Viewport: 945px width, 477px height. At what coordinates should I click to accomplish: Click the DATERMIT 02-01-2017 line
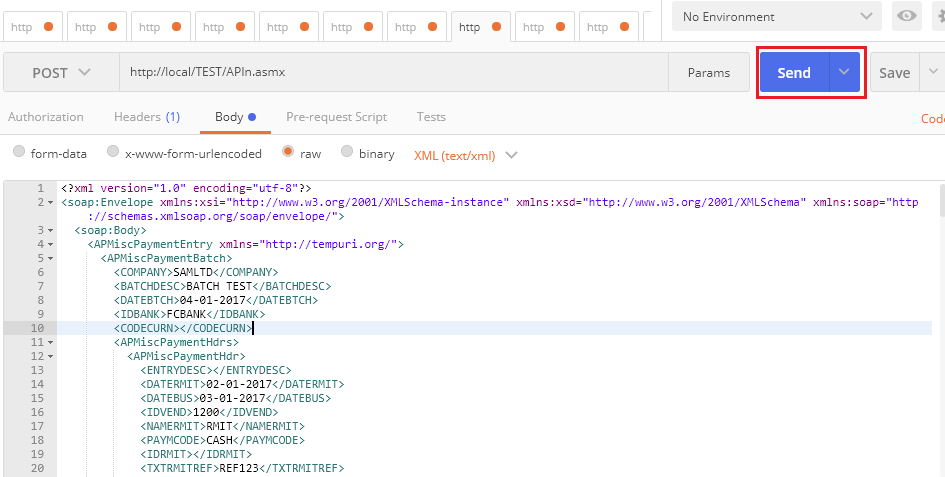[x=242, y=384]
